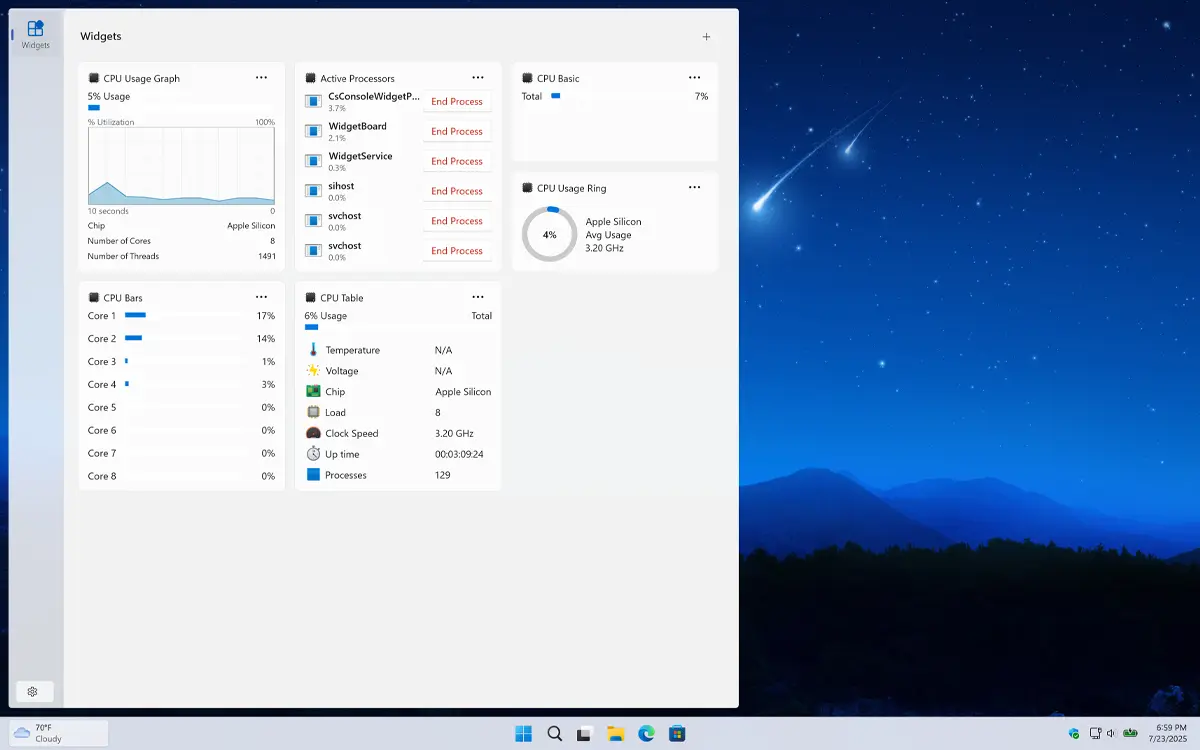This screenshot has height=750, width=1200.
Task: Click the green Chip icon in CPU Table
Action: pyautogui.click(x=313, y=392)
